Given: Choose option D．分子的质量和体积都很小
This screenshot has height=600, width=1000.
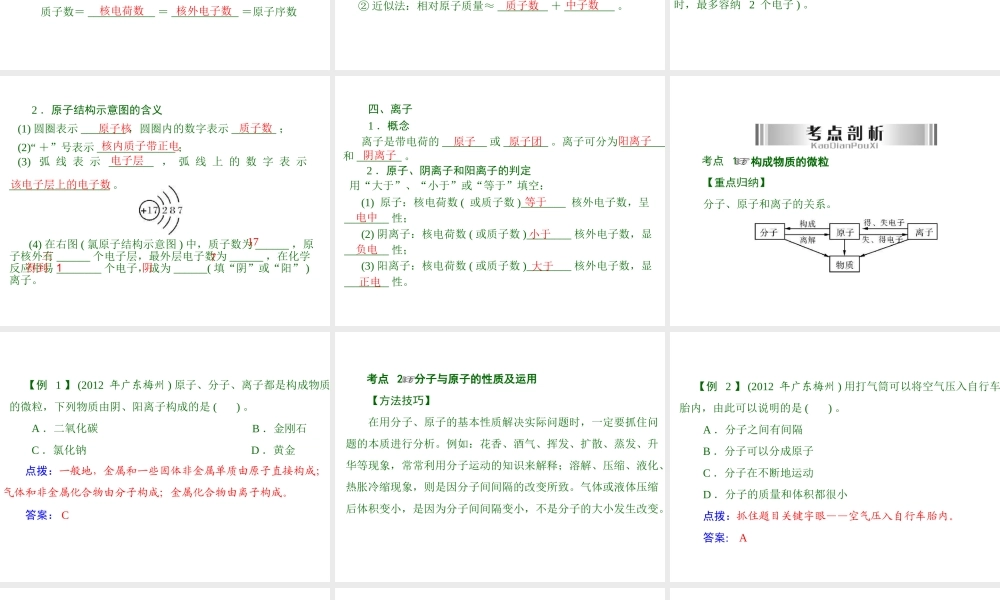Looking at the screenshot, I should [x=775, y=494].
